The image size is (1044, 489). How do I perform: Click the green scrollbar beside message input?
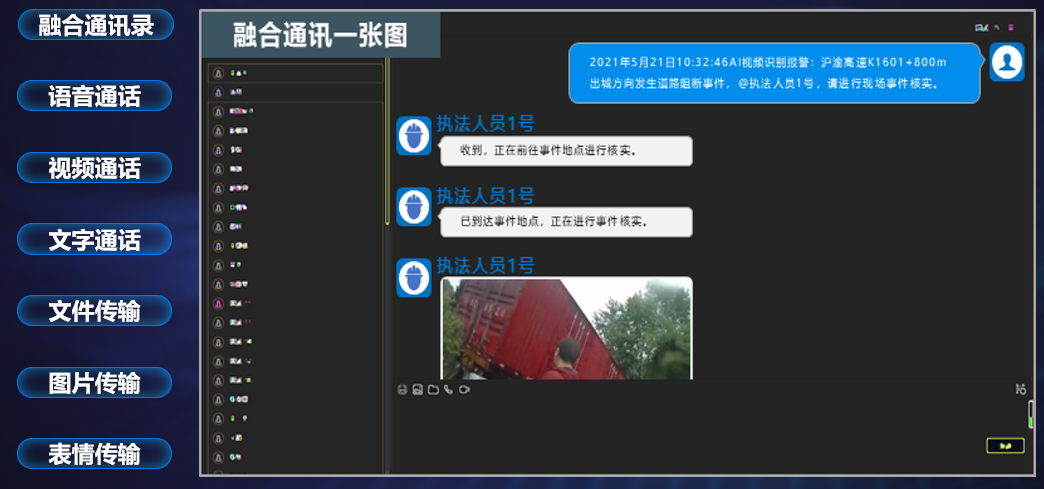point(1031,414)
